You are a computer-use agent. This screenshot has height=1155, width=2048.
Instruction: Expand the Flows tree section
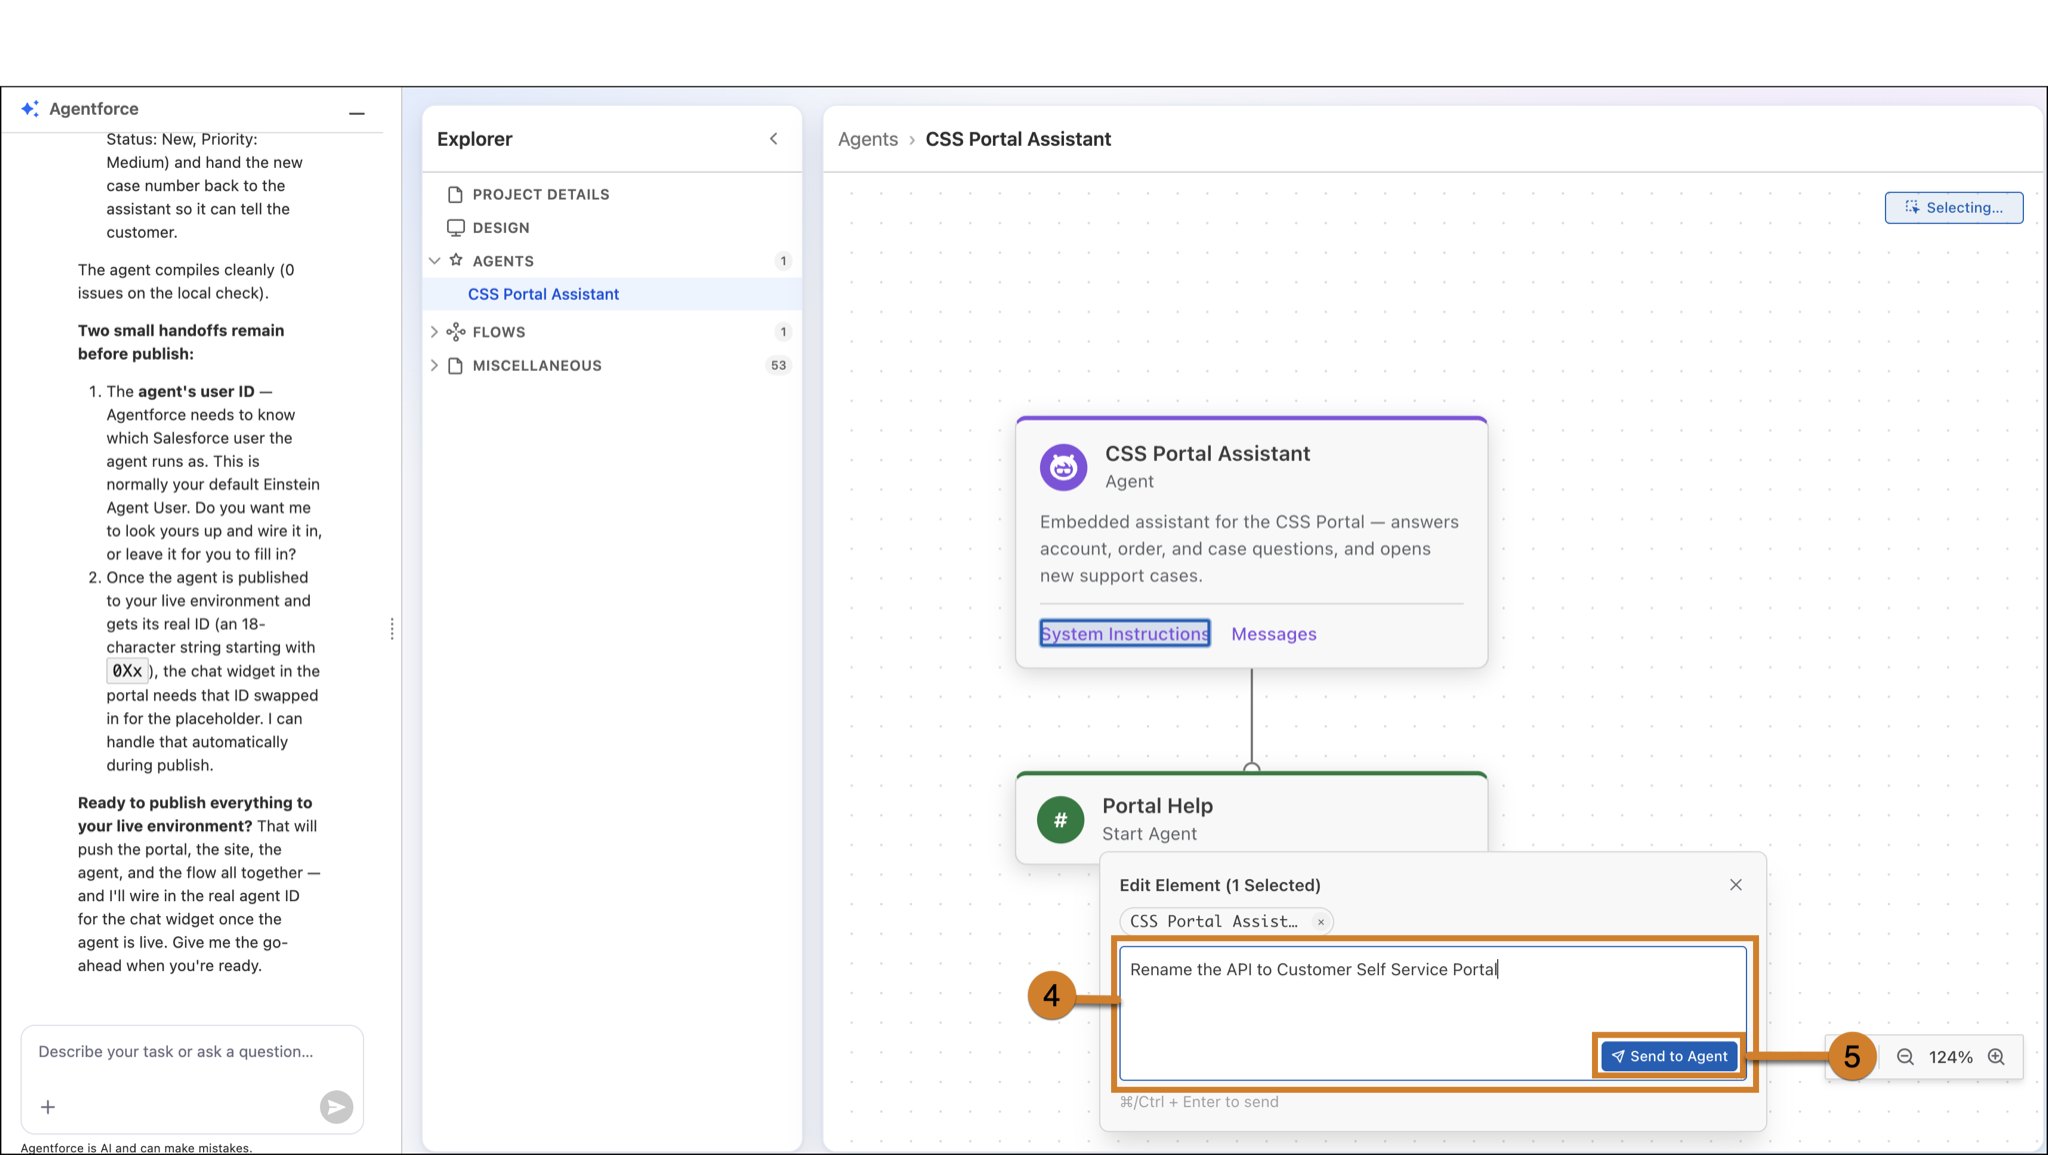tap(434, 332)
